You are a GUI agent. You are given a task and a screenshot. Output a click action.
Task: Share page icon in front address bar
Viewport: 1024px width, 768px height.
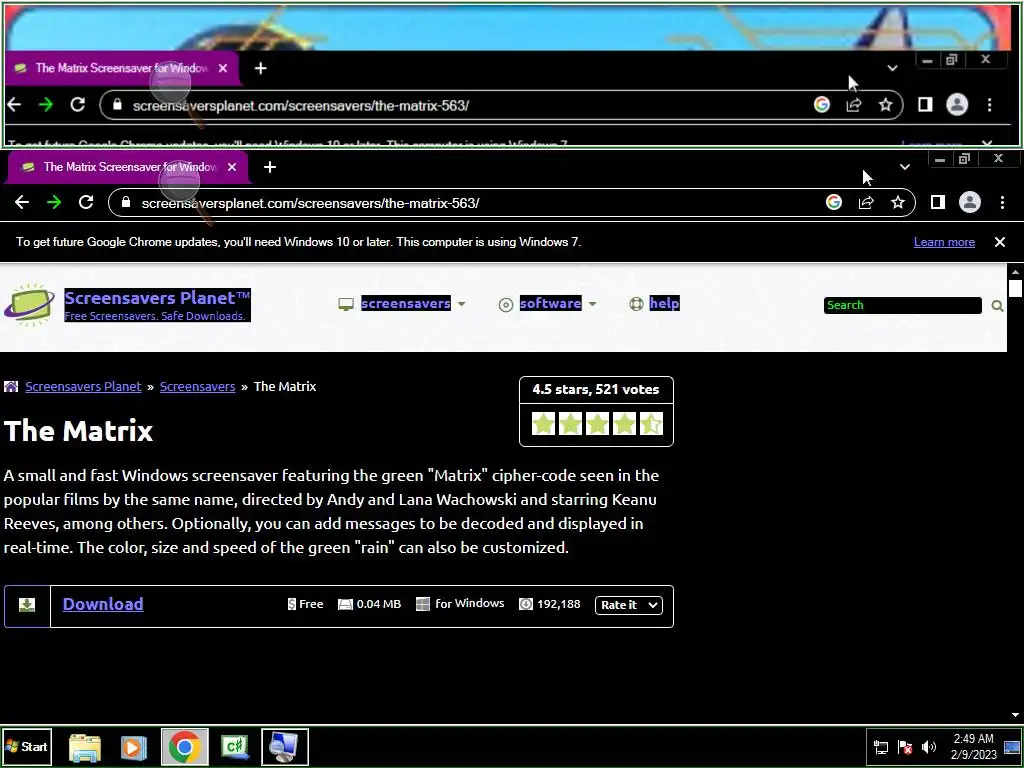point(866,202)
